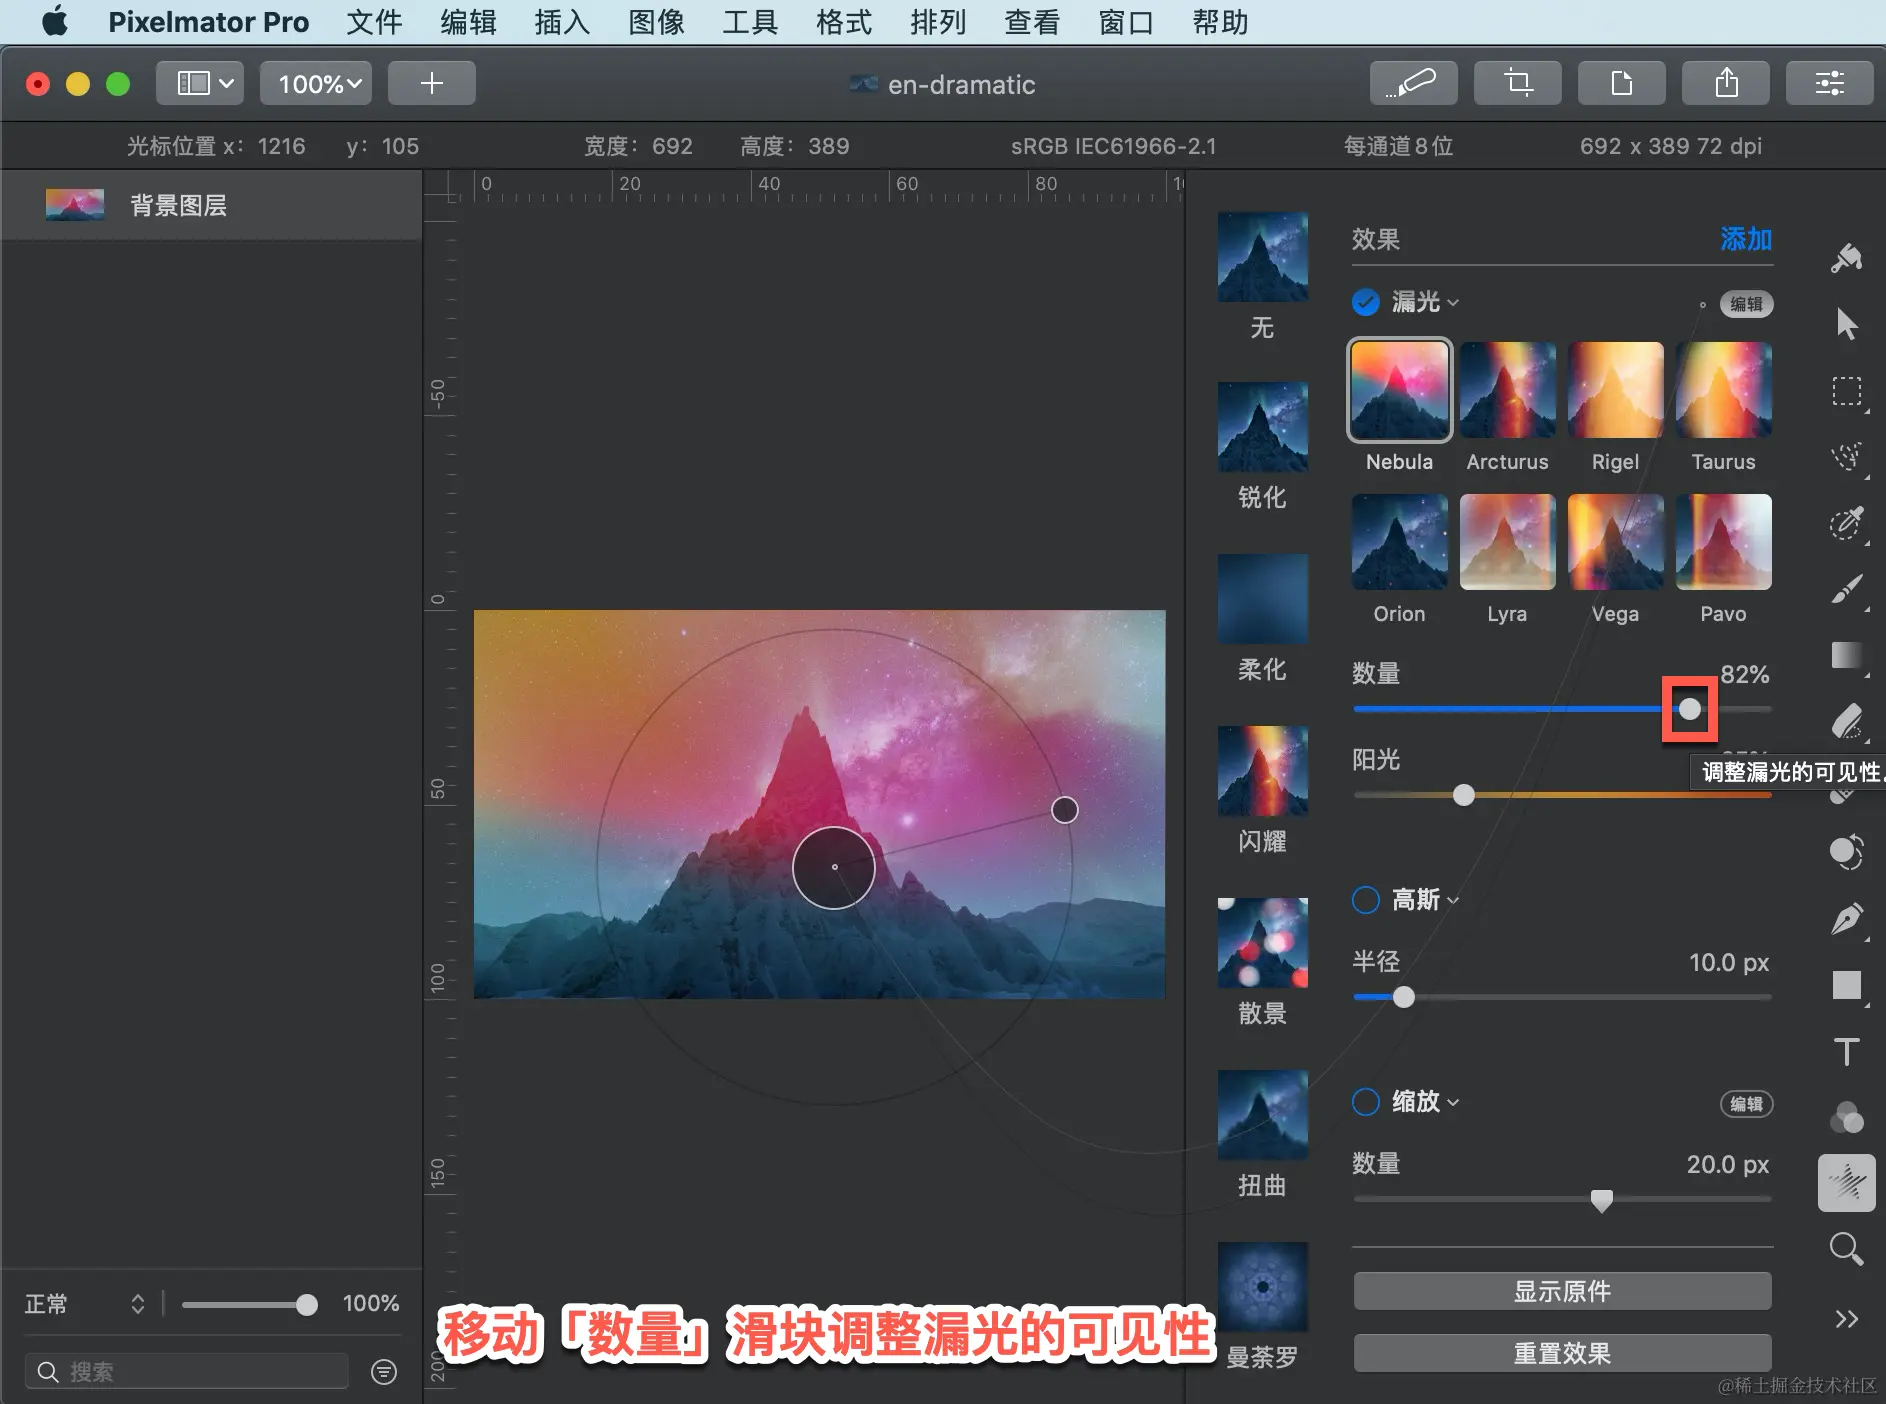Click 编辑 button beside 缩放
This screenshot has width=1886, height=1404.
pyautogui.click(x=1746, y=1104)
